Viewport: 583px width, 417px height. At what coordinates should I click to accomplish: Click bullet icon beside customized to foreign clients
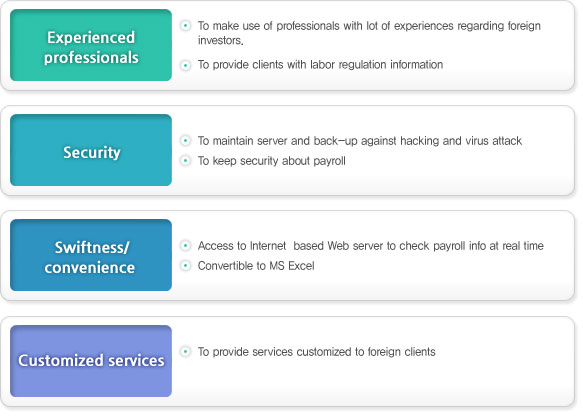[185, 351]
